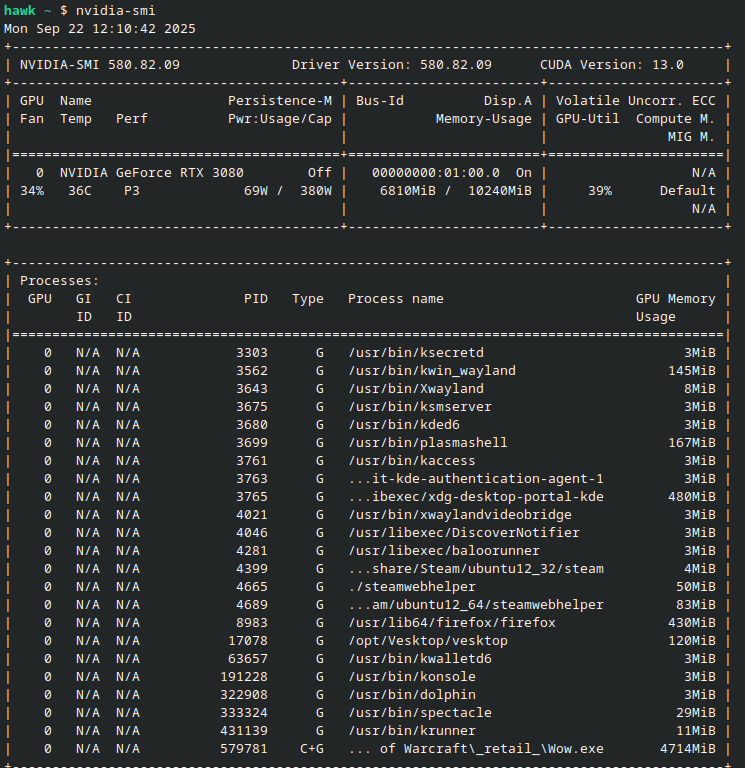This screenshot has width=745, height=768.
Task: Click the 'CUDA Version: 13.0' text
Action: [612, 65]
